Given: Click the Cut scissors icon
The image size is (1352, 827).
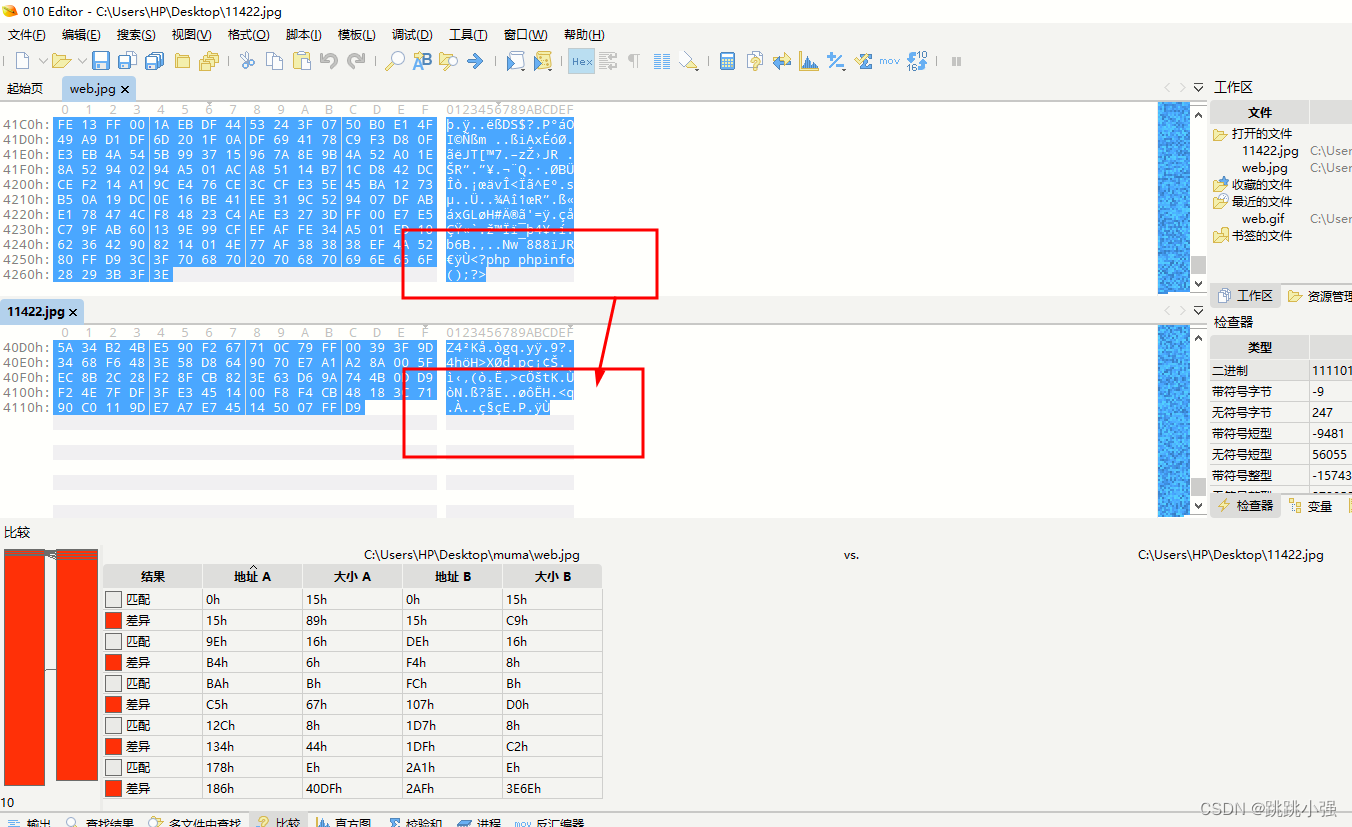Looking at the screenshot, I should click(x=247, y=61).
